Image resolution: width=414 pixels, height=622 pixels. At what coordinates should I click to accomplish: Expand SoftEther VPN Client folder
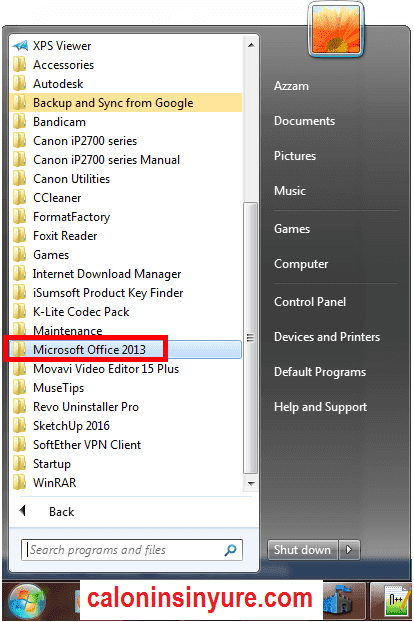click(125, 445)
